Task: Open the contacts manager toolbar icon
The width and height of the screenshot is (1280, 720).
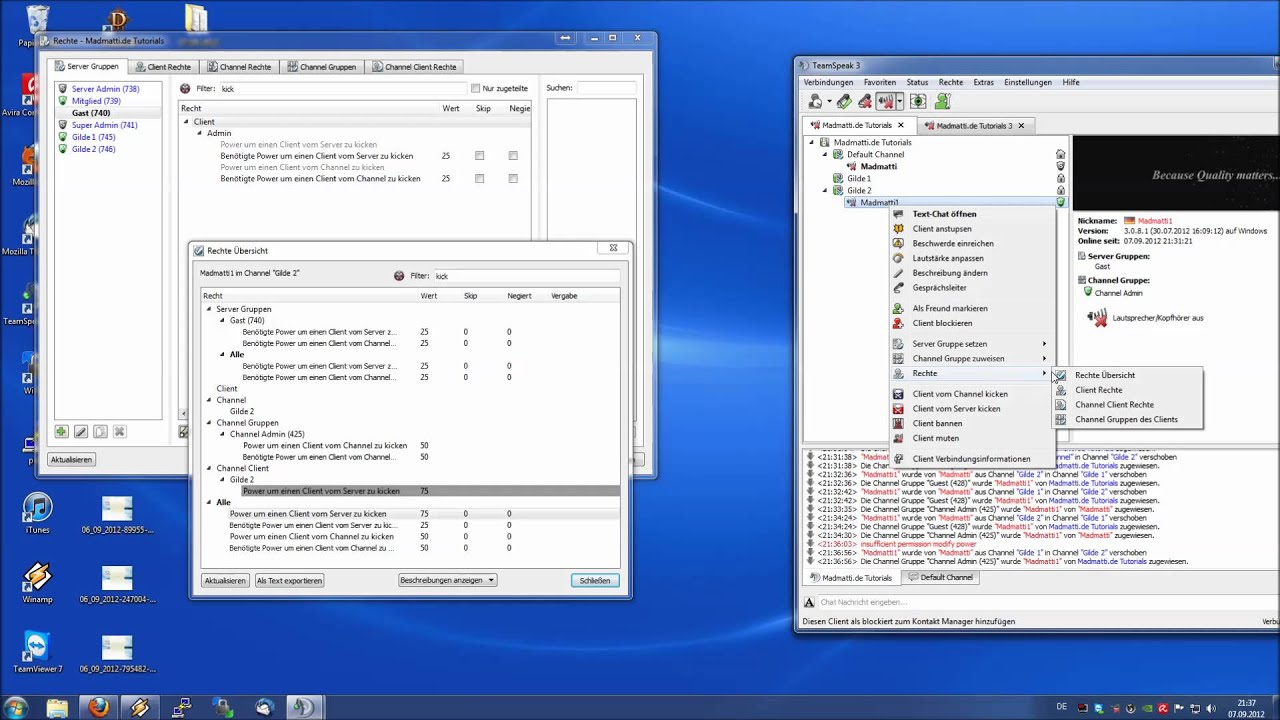Action: pos(941,101)
